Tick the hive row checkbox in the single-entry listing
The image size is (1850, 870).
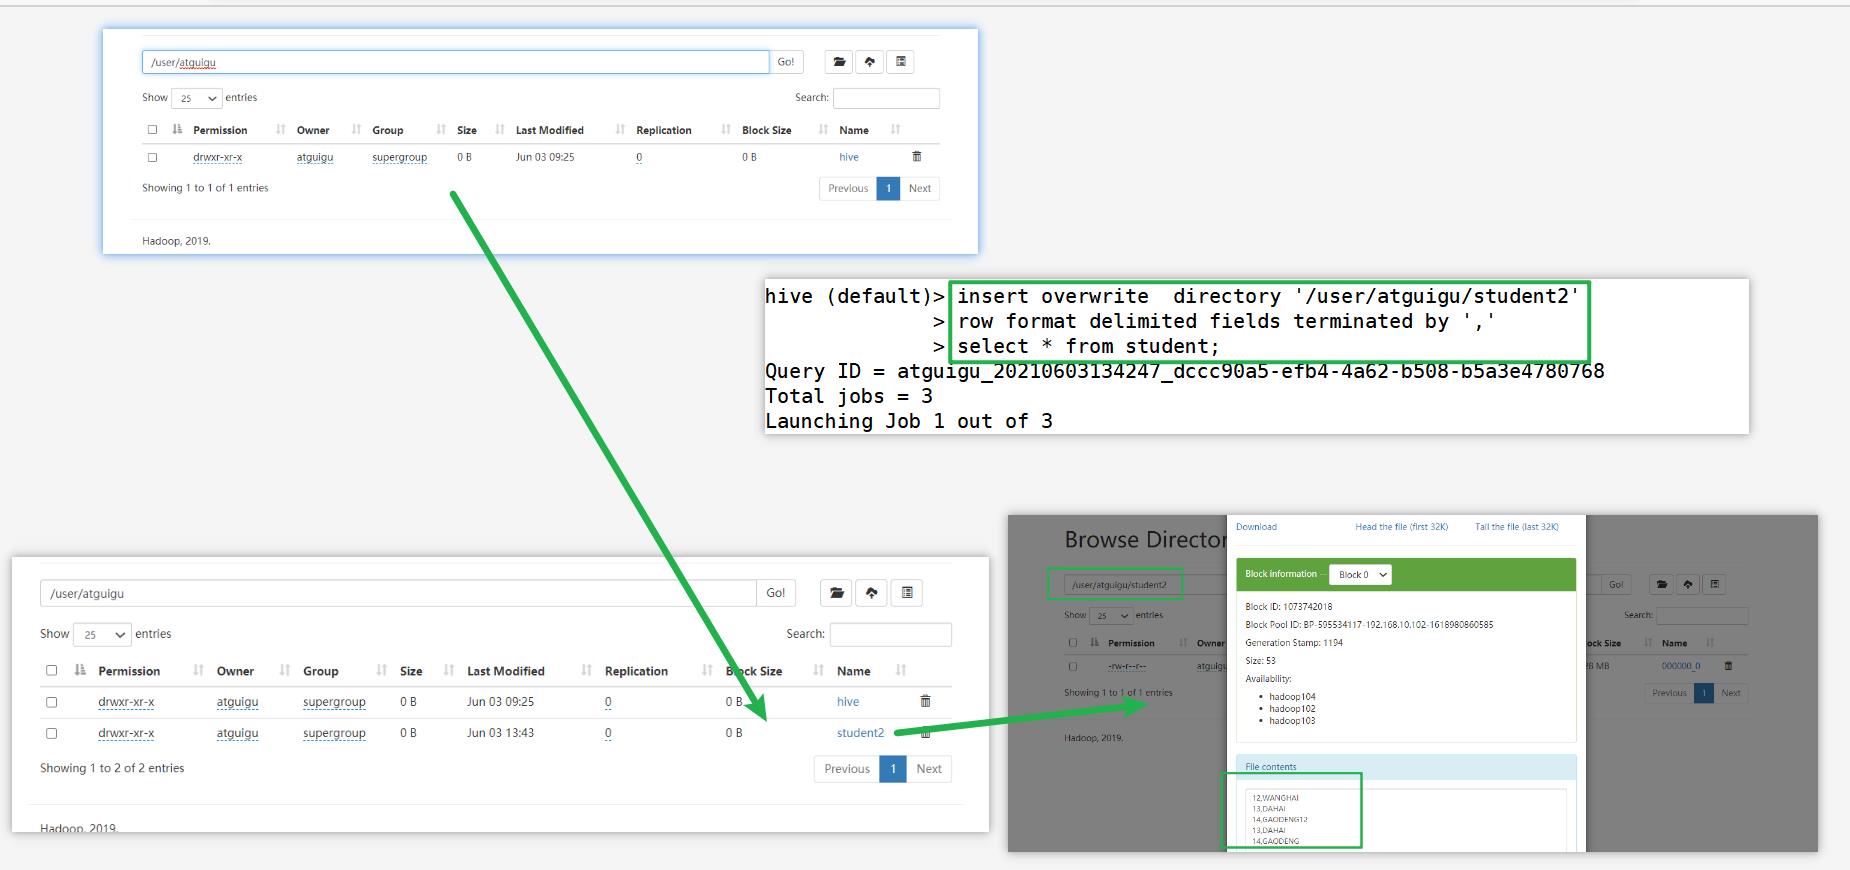point(152,157)
